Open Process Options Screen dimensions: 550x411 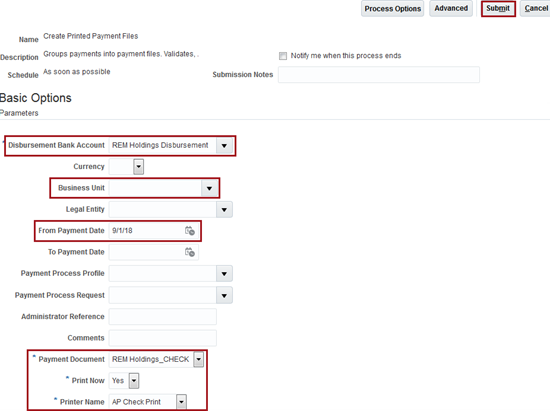coord(393,8)
